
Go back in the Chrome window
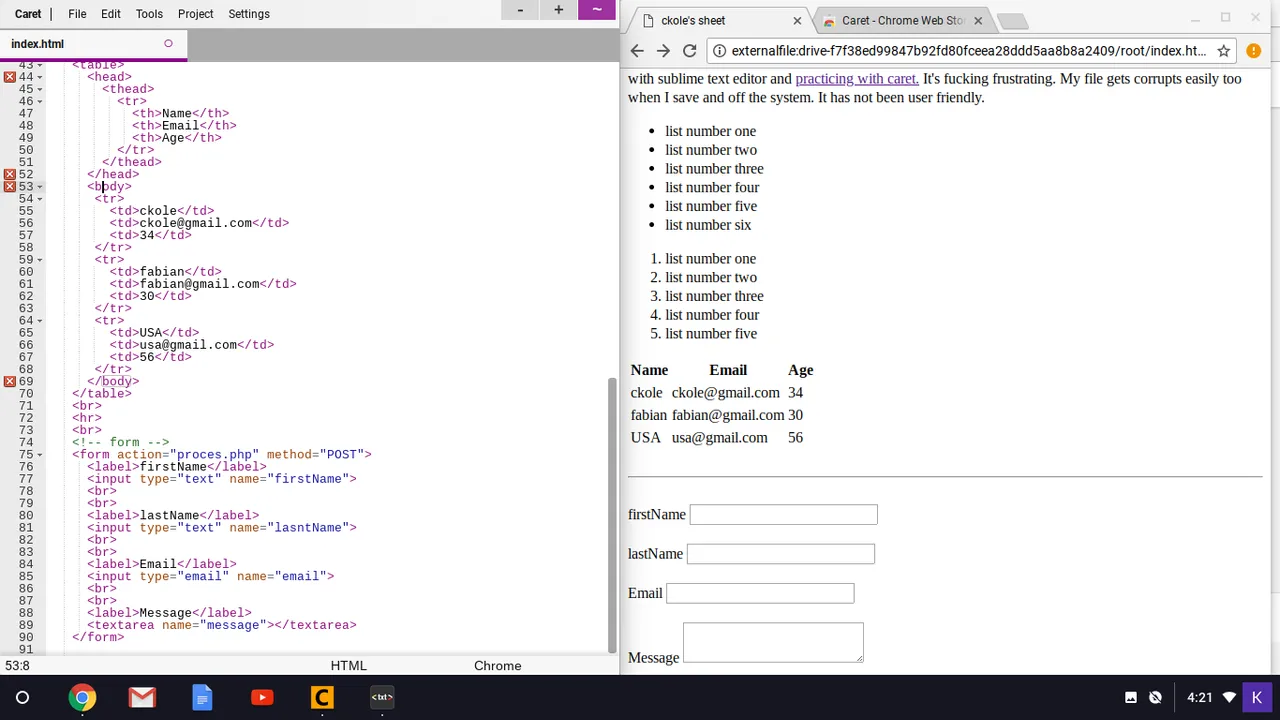pos(637,51)
